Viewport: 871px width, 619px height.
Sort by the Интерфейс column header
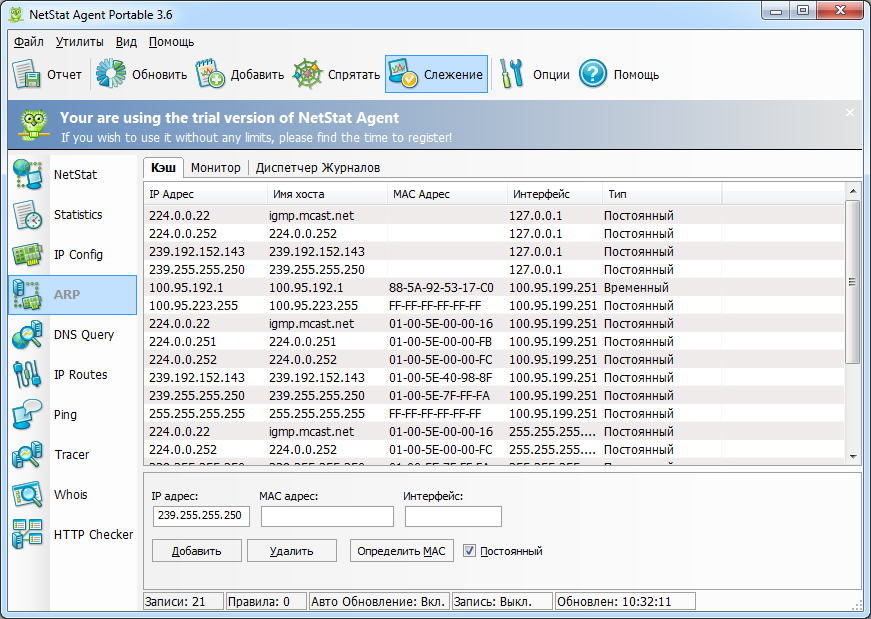tap(555, 194)
